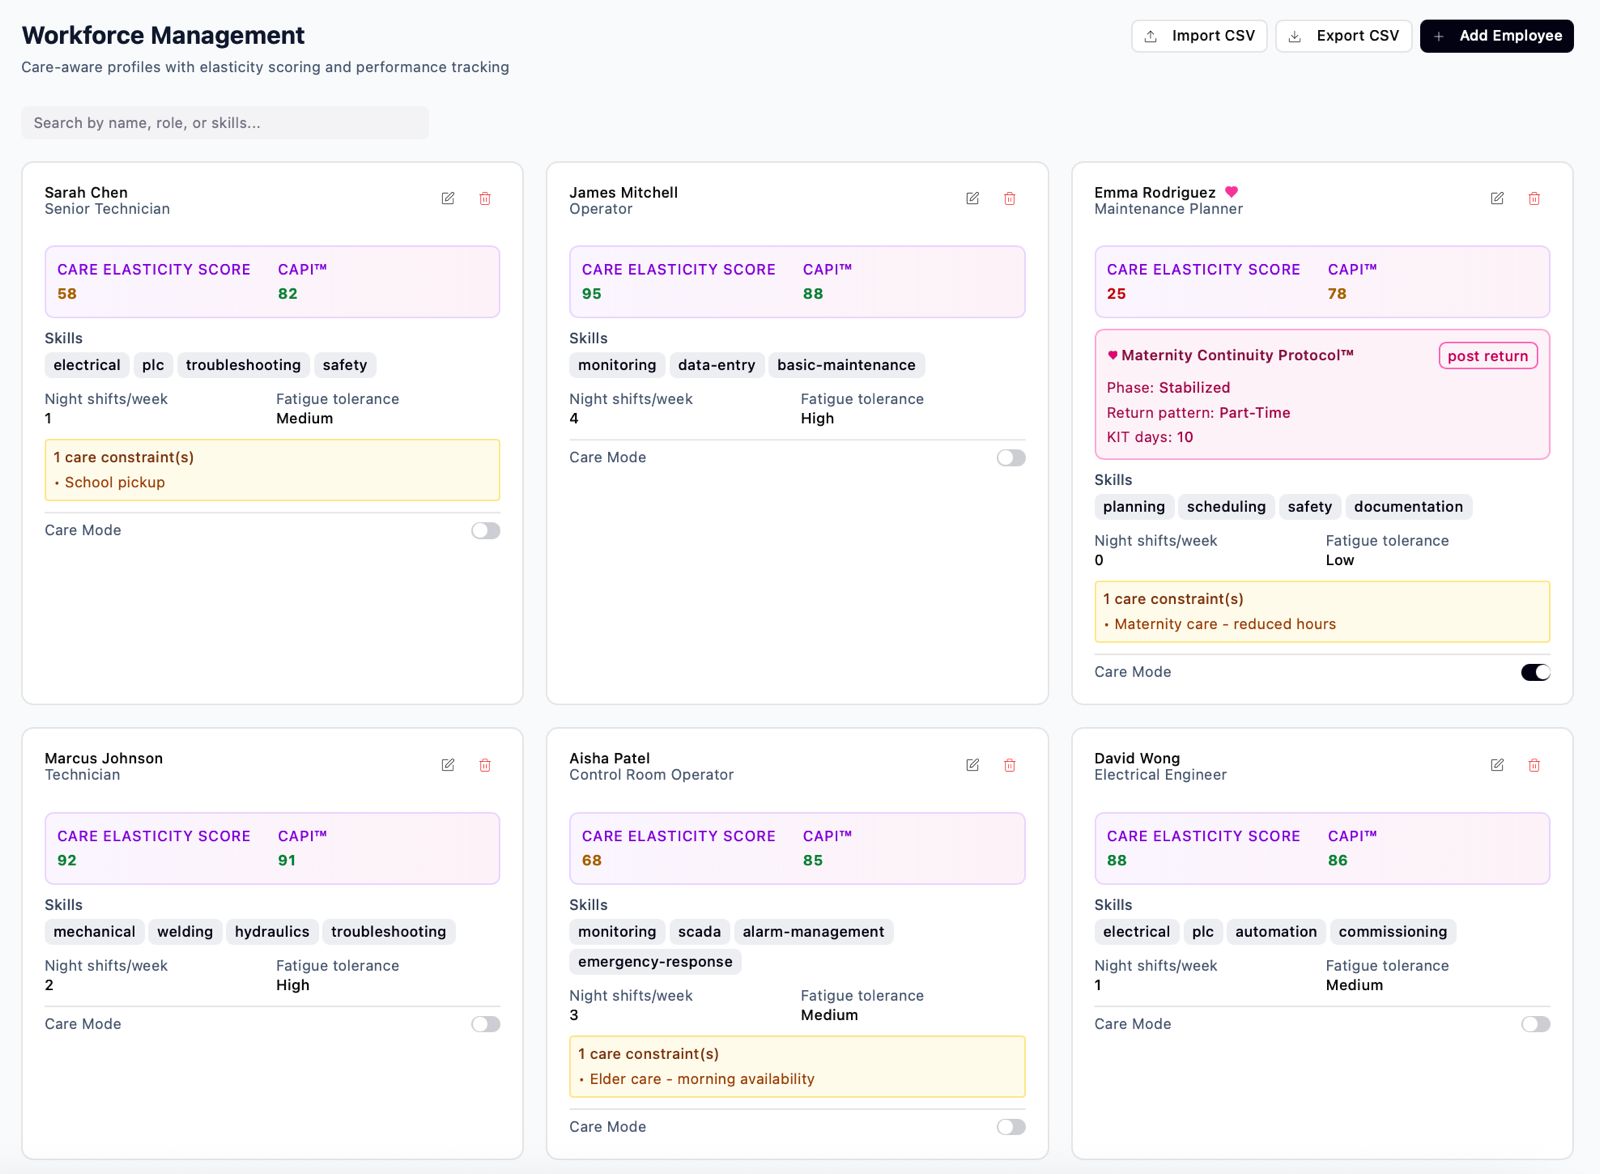
Task: Delete Sarah Chen using the trash icon
Action: (485, 199)
